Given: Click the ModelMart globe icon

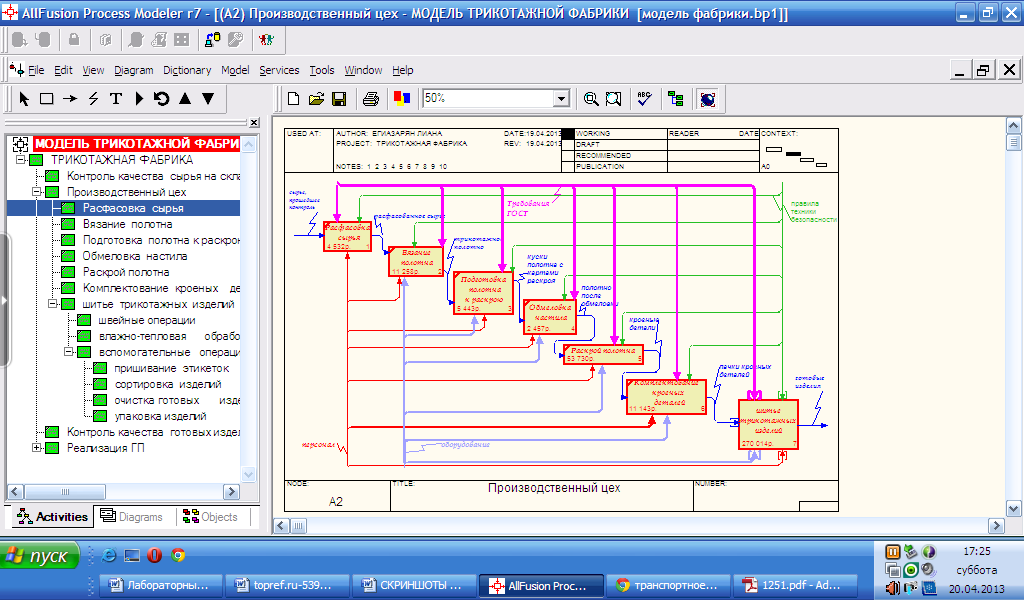Looking at the screenshot, I should pos(707,99).
